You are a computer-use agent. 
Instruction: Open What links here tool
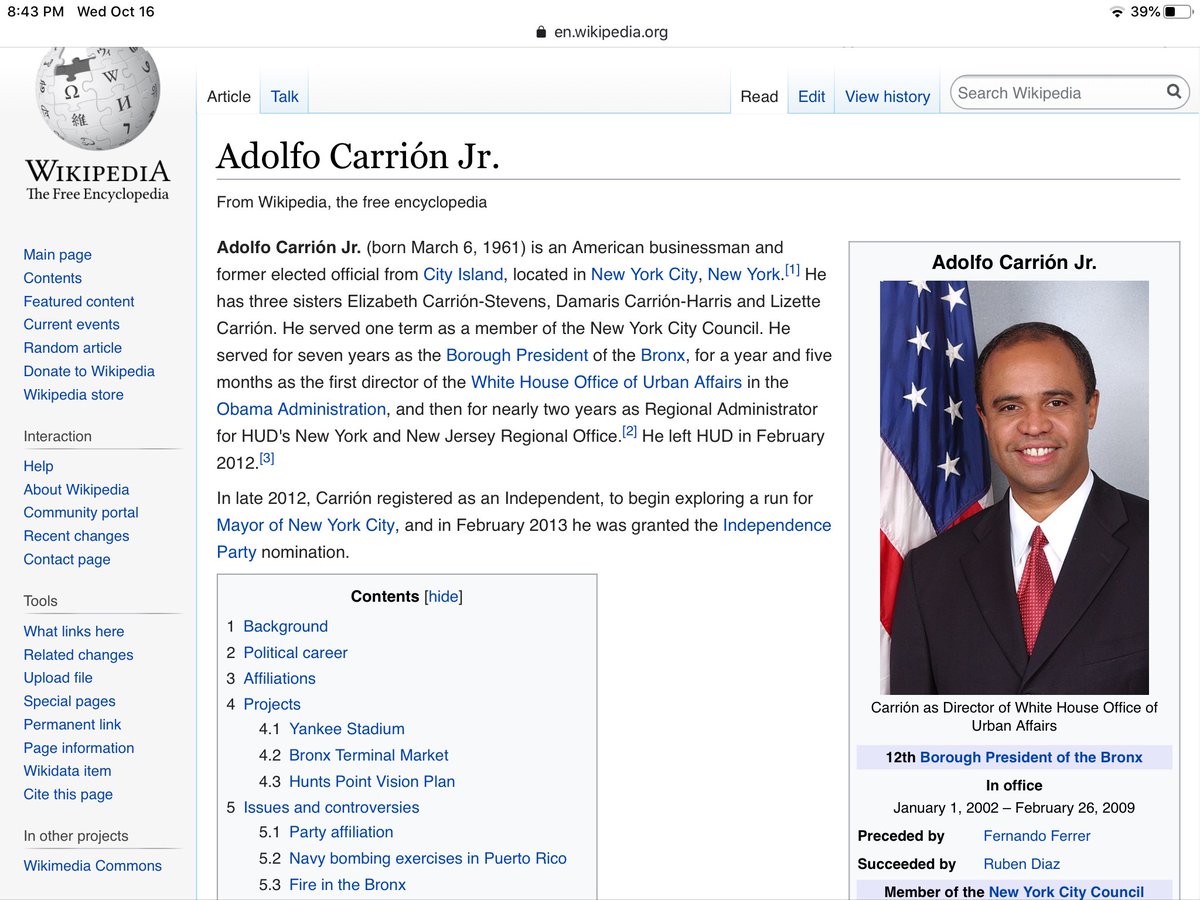click(x=74, y=631)
